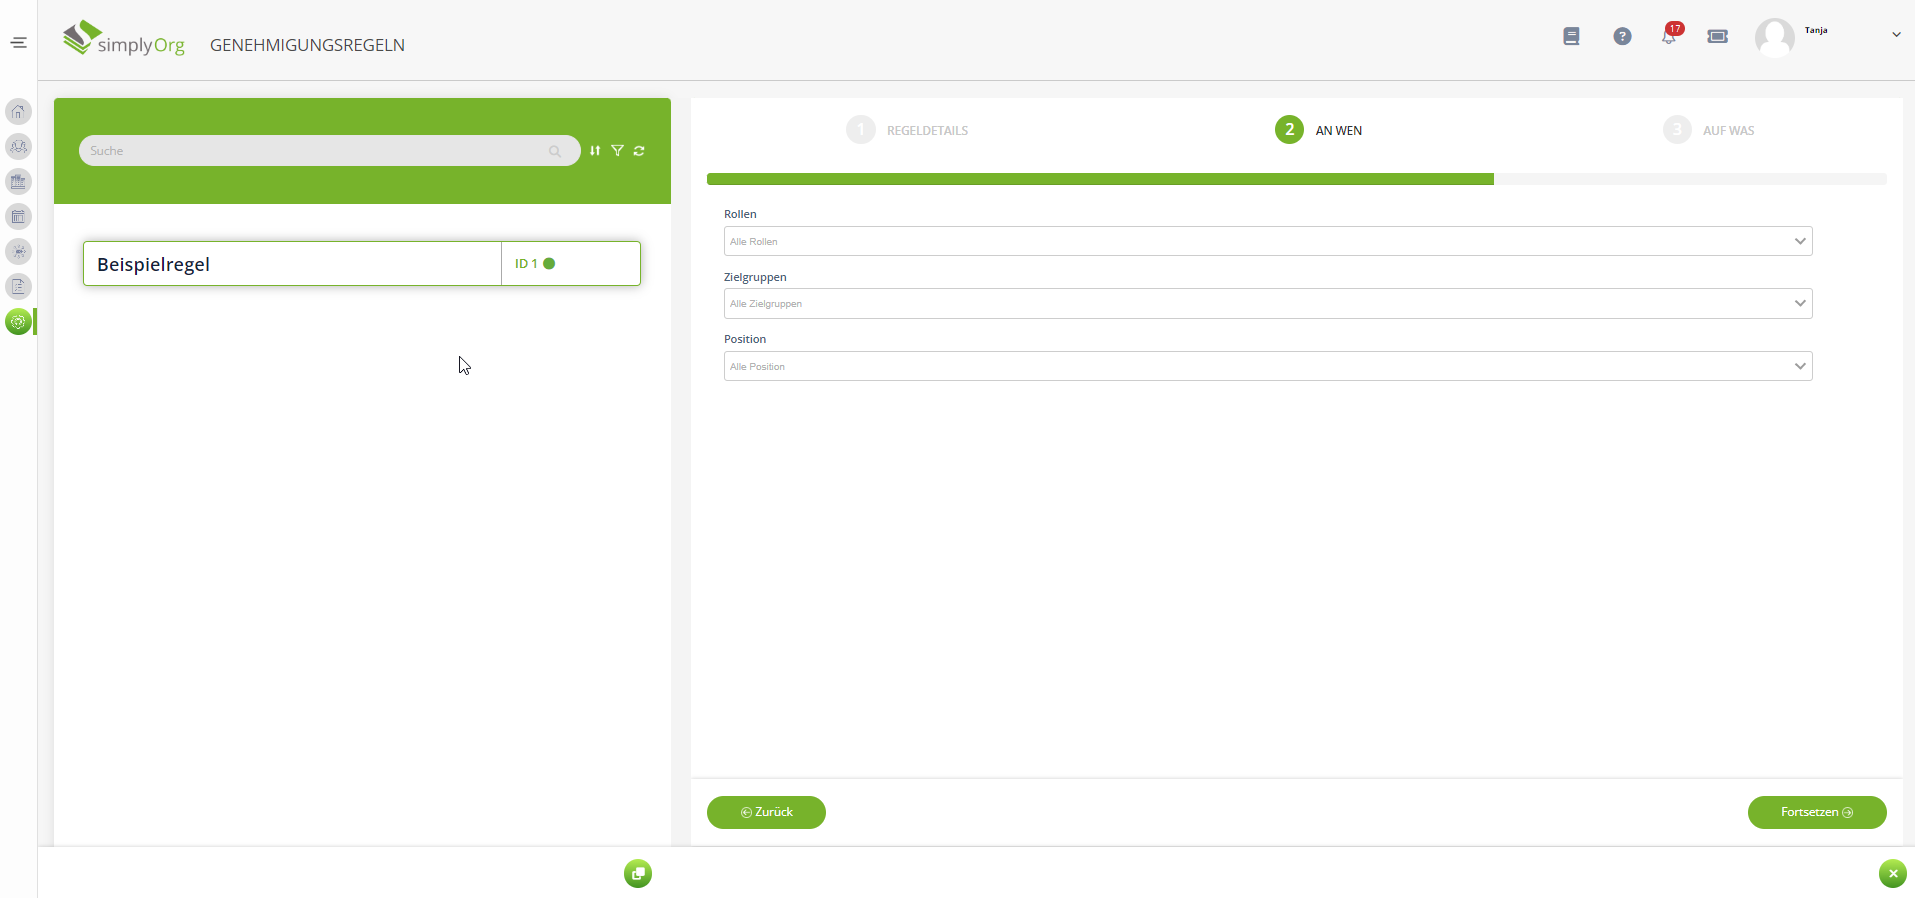Viewport: 1915px width, 898px height.
Task: Refresh the rule list
Action: (639, 151)
